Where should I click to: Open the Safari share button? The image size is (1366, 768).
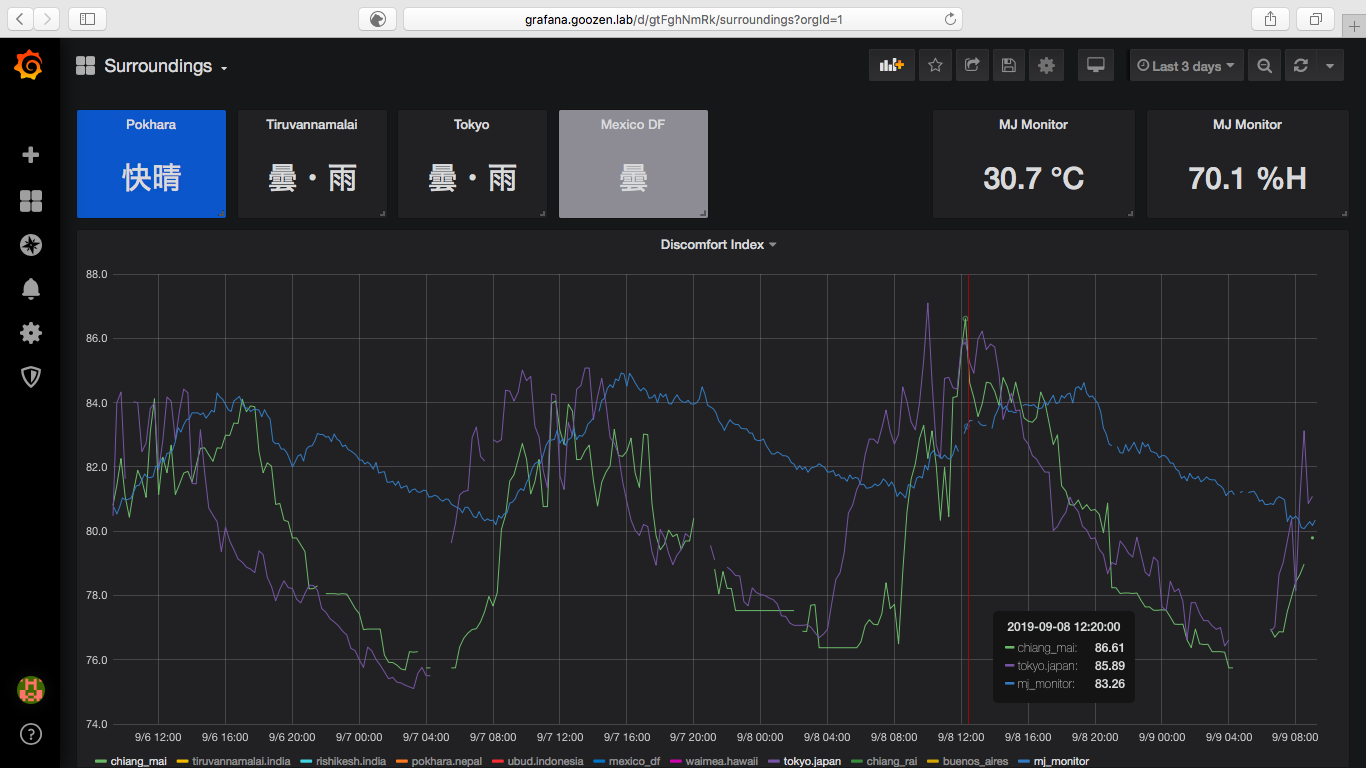(x=1270, y=18)
